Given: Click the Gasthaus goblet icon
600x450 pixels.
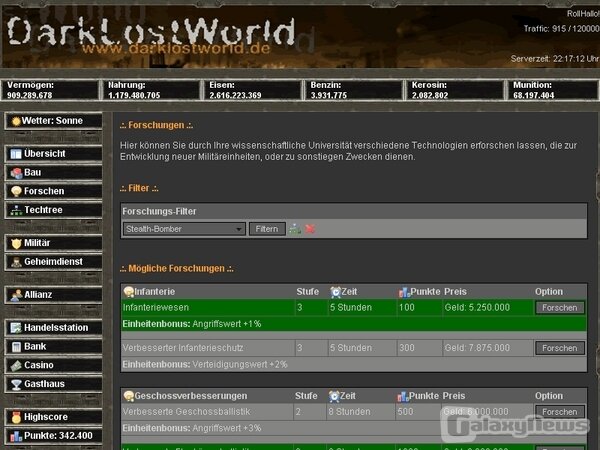Looking at the screenshot, I should click(16, 384).
